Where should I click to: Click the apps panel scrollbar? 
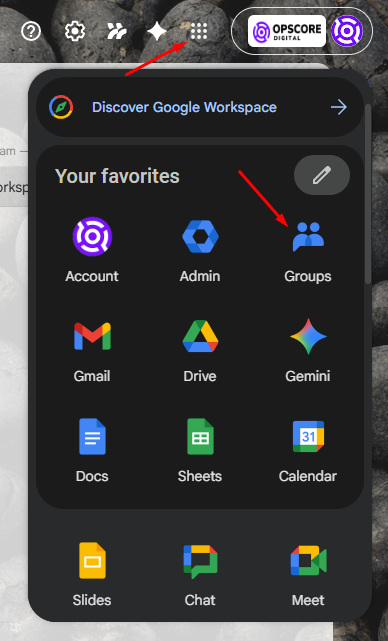click(x=368, y=194)
